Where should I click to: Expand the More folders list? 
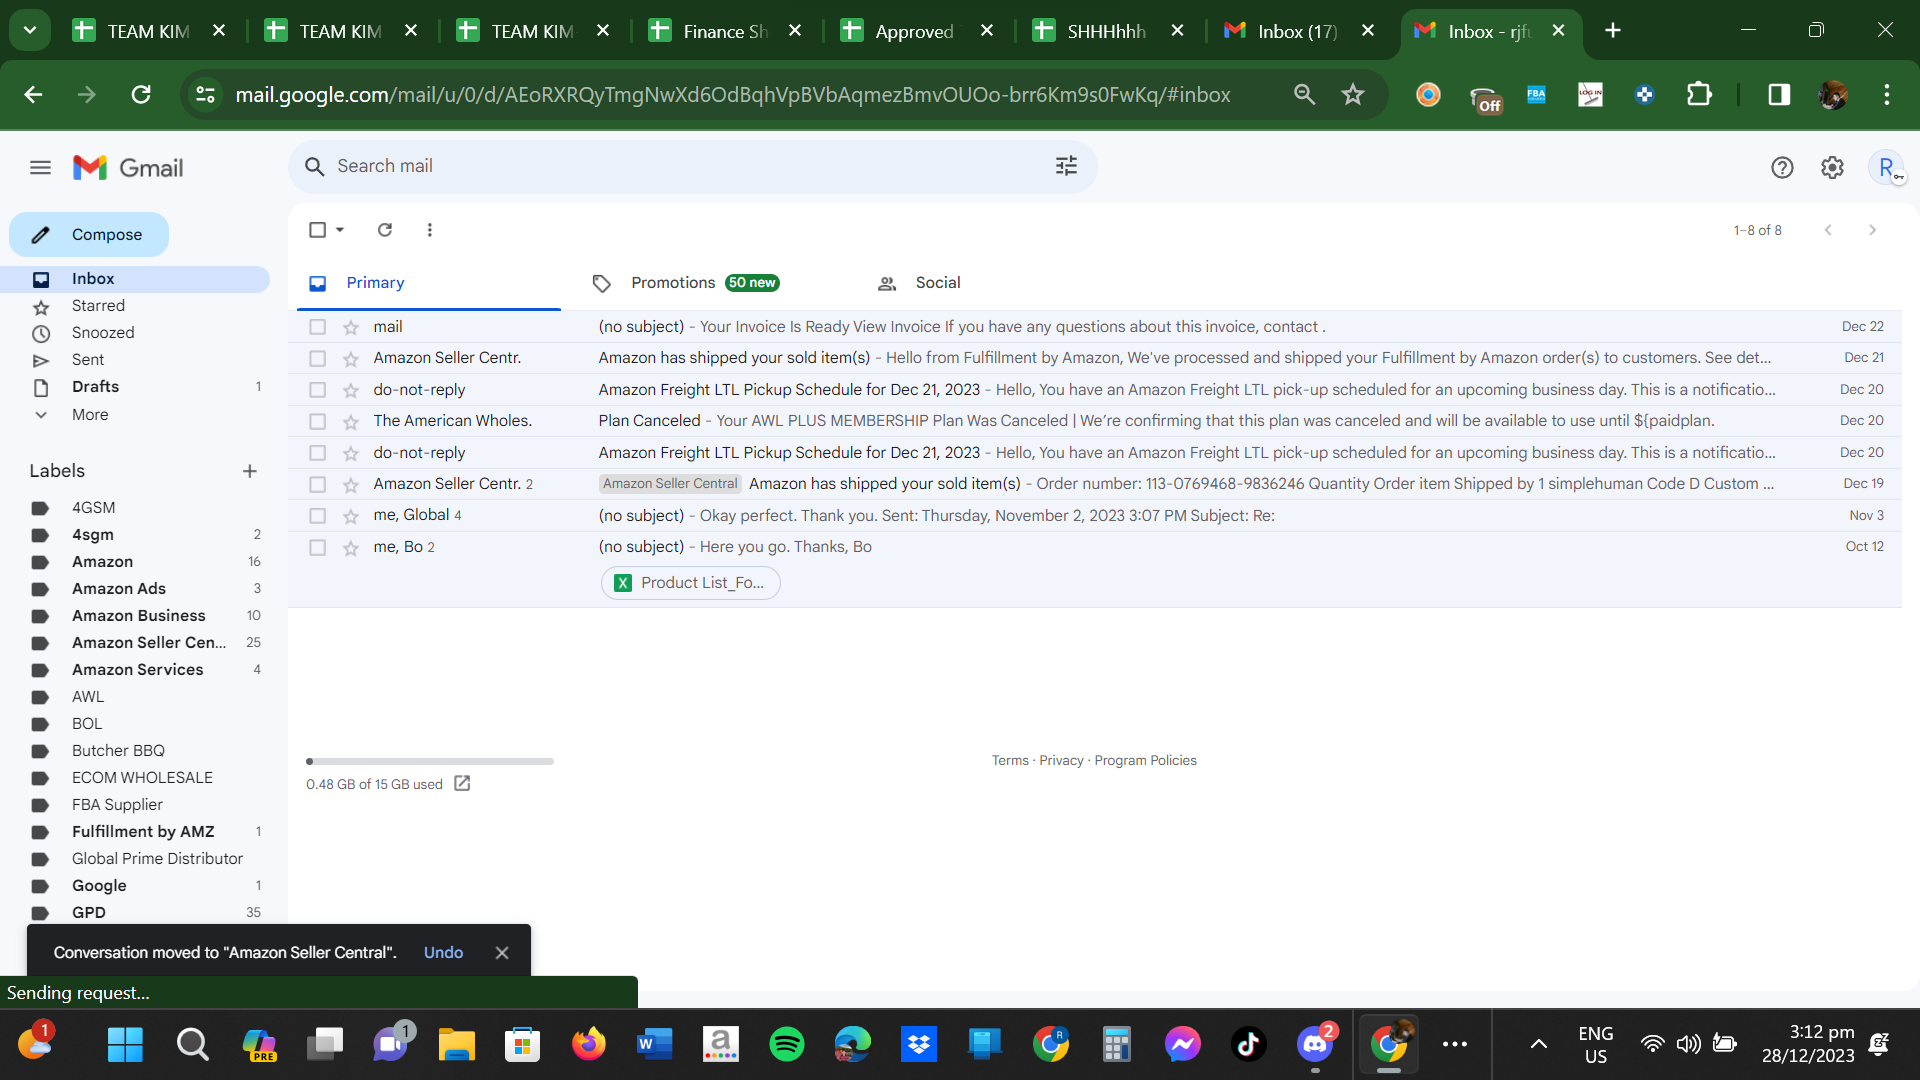point(90,415)
